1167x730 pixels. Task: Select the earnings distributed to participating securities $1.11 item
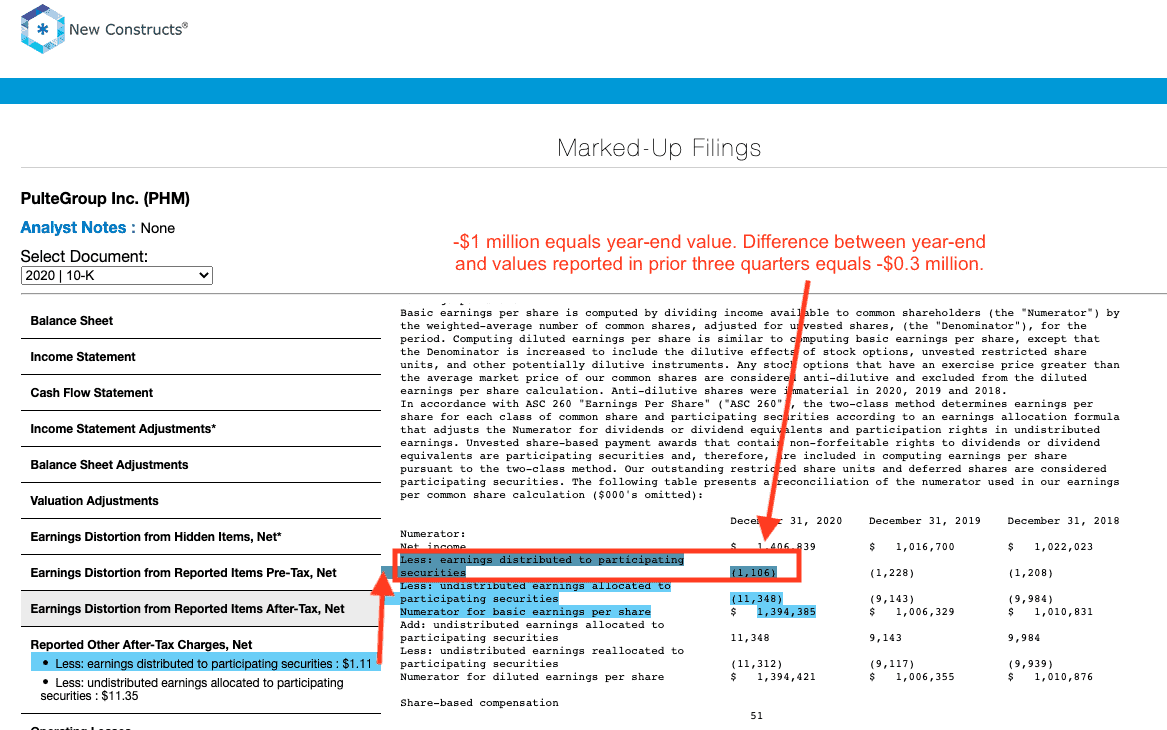205,663
